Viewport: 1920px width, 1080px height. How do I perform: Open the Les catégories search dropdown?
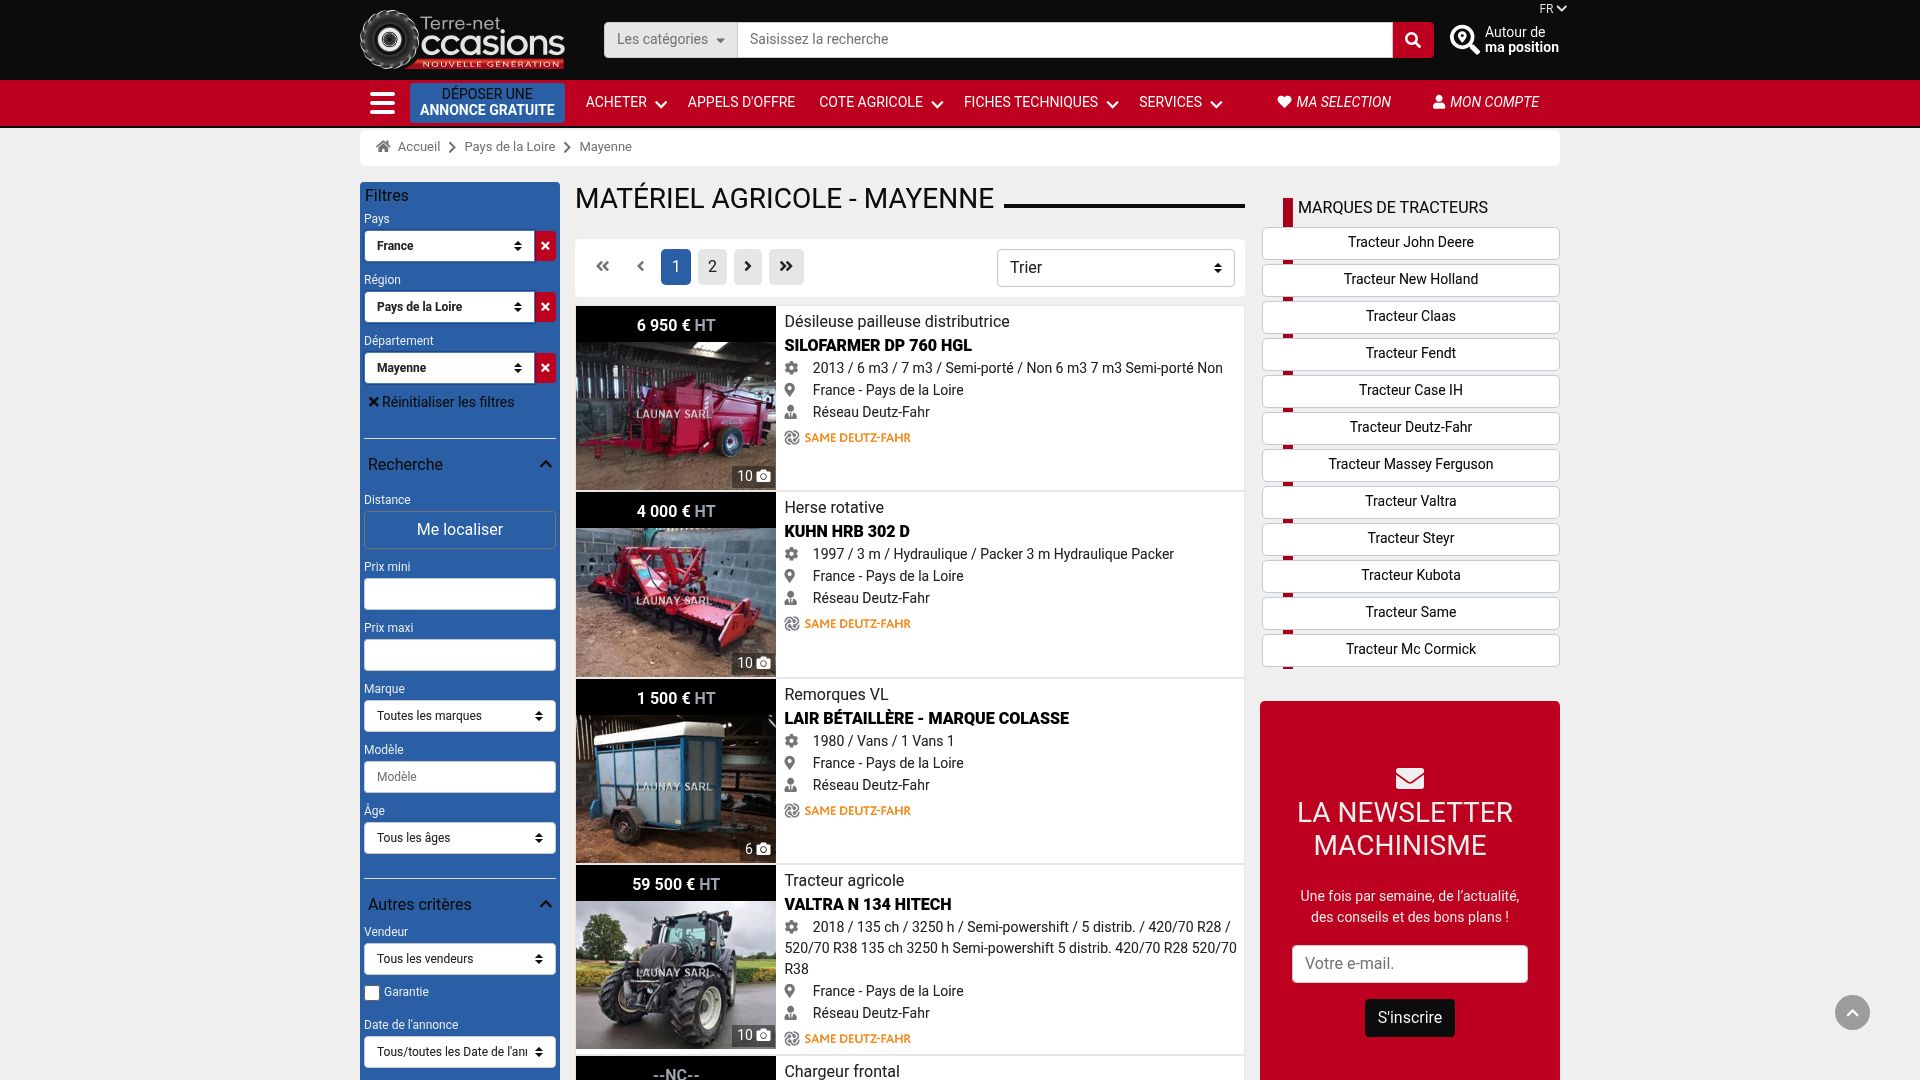click(670, 40)
